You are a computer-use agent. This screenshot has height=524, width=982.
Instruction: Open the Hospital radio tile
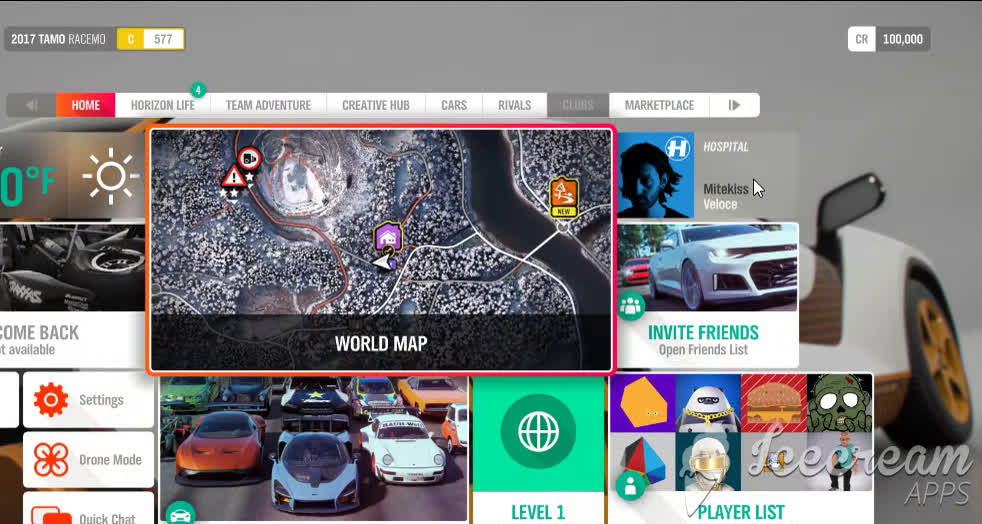click(708, 175)
